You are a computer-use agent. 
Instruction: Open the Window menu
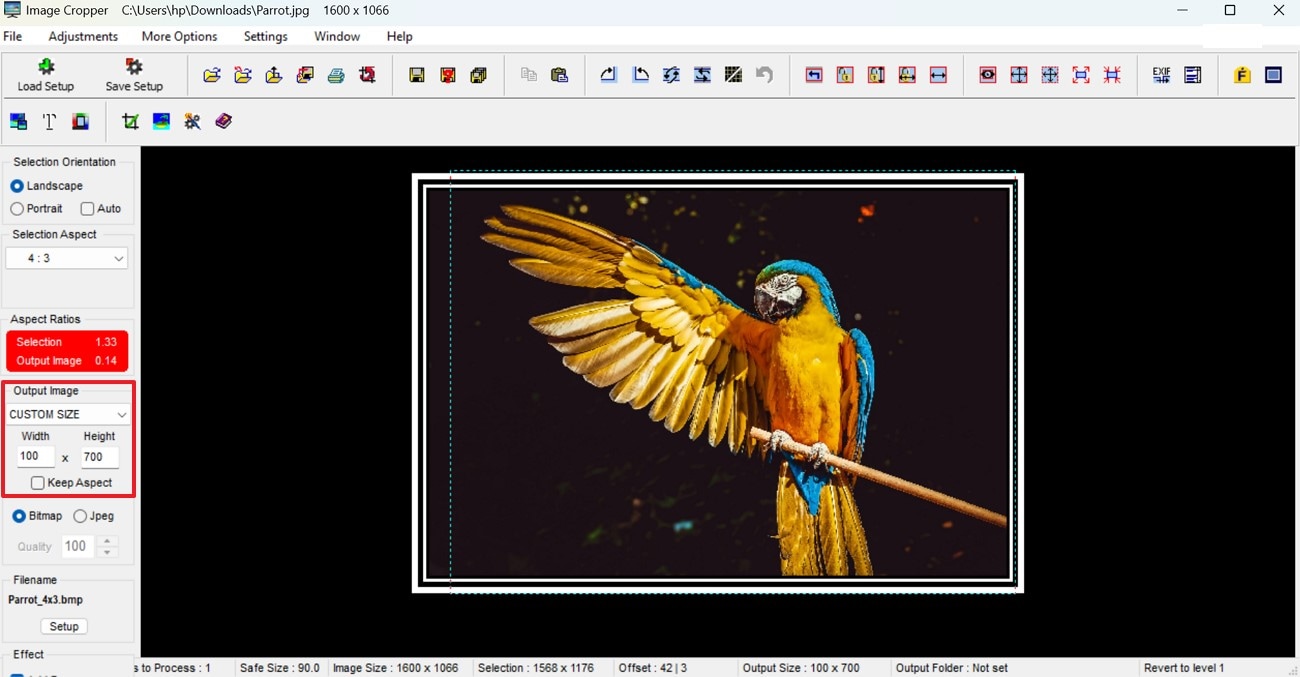click(337, 36)
